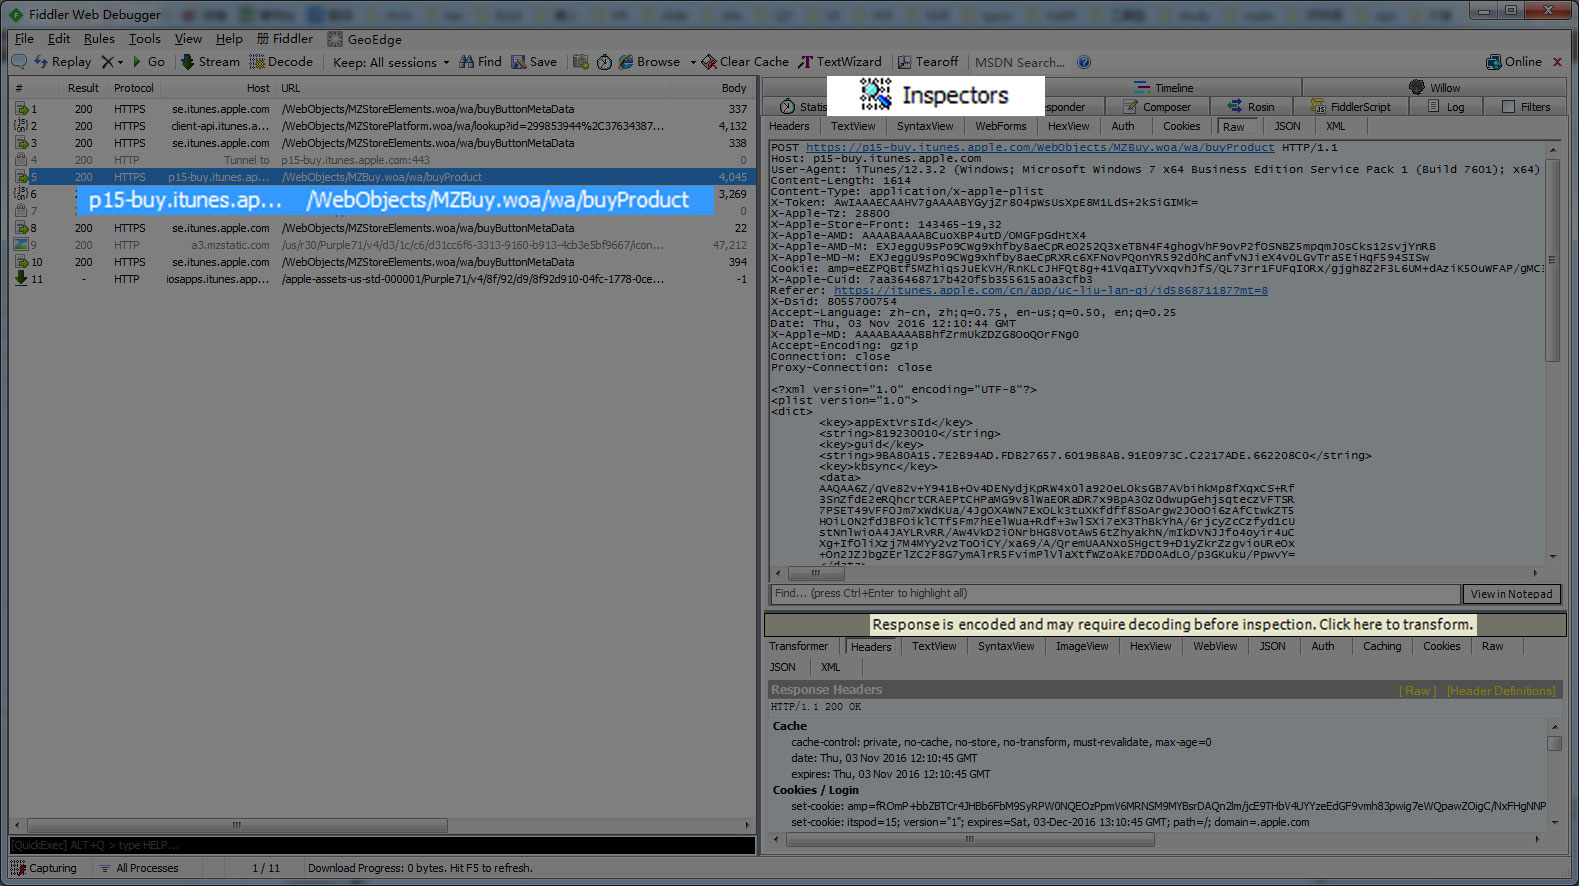The width and height of the screenshot is (1579, 886).
Task: Click the Go resume button
Action: [148, 62]
